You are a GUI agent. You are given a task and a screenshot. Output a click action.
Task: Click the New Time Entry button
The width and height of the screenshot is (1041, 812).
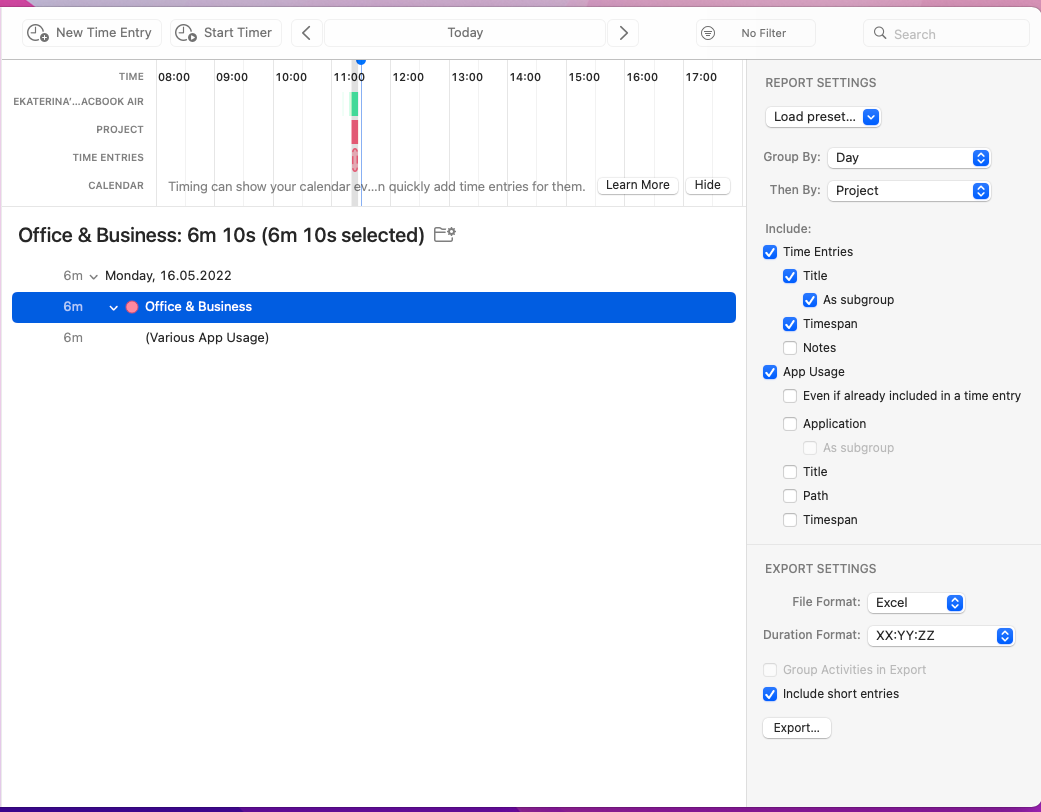(x=92, y=33)
